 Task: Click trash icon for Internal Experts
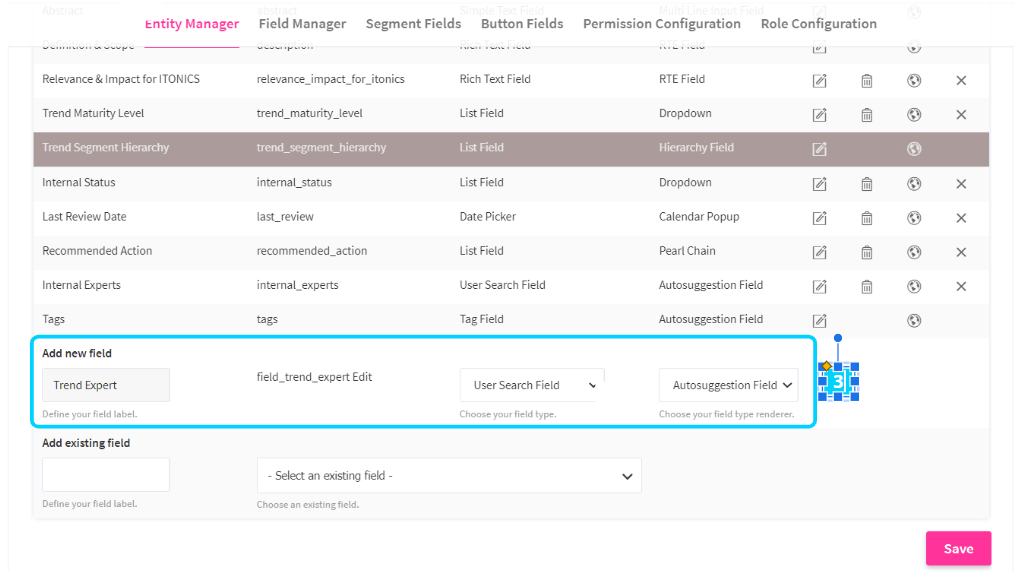[867, 286]
